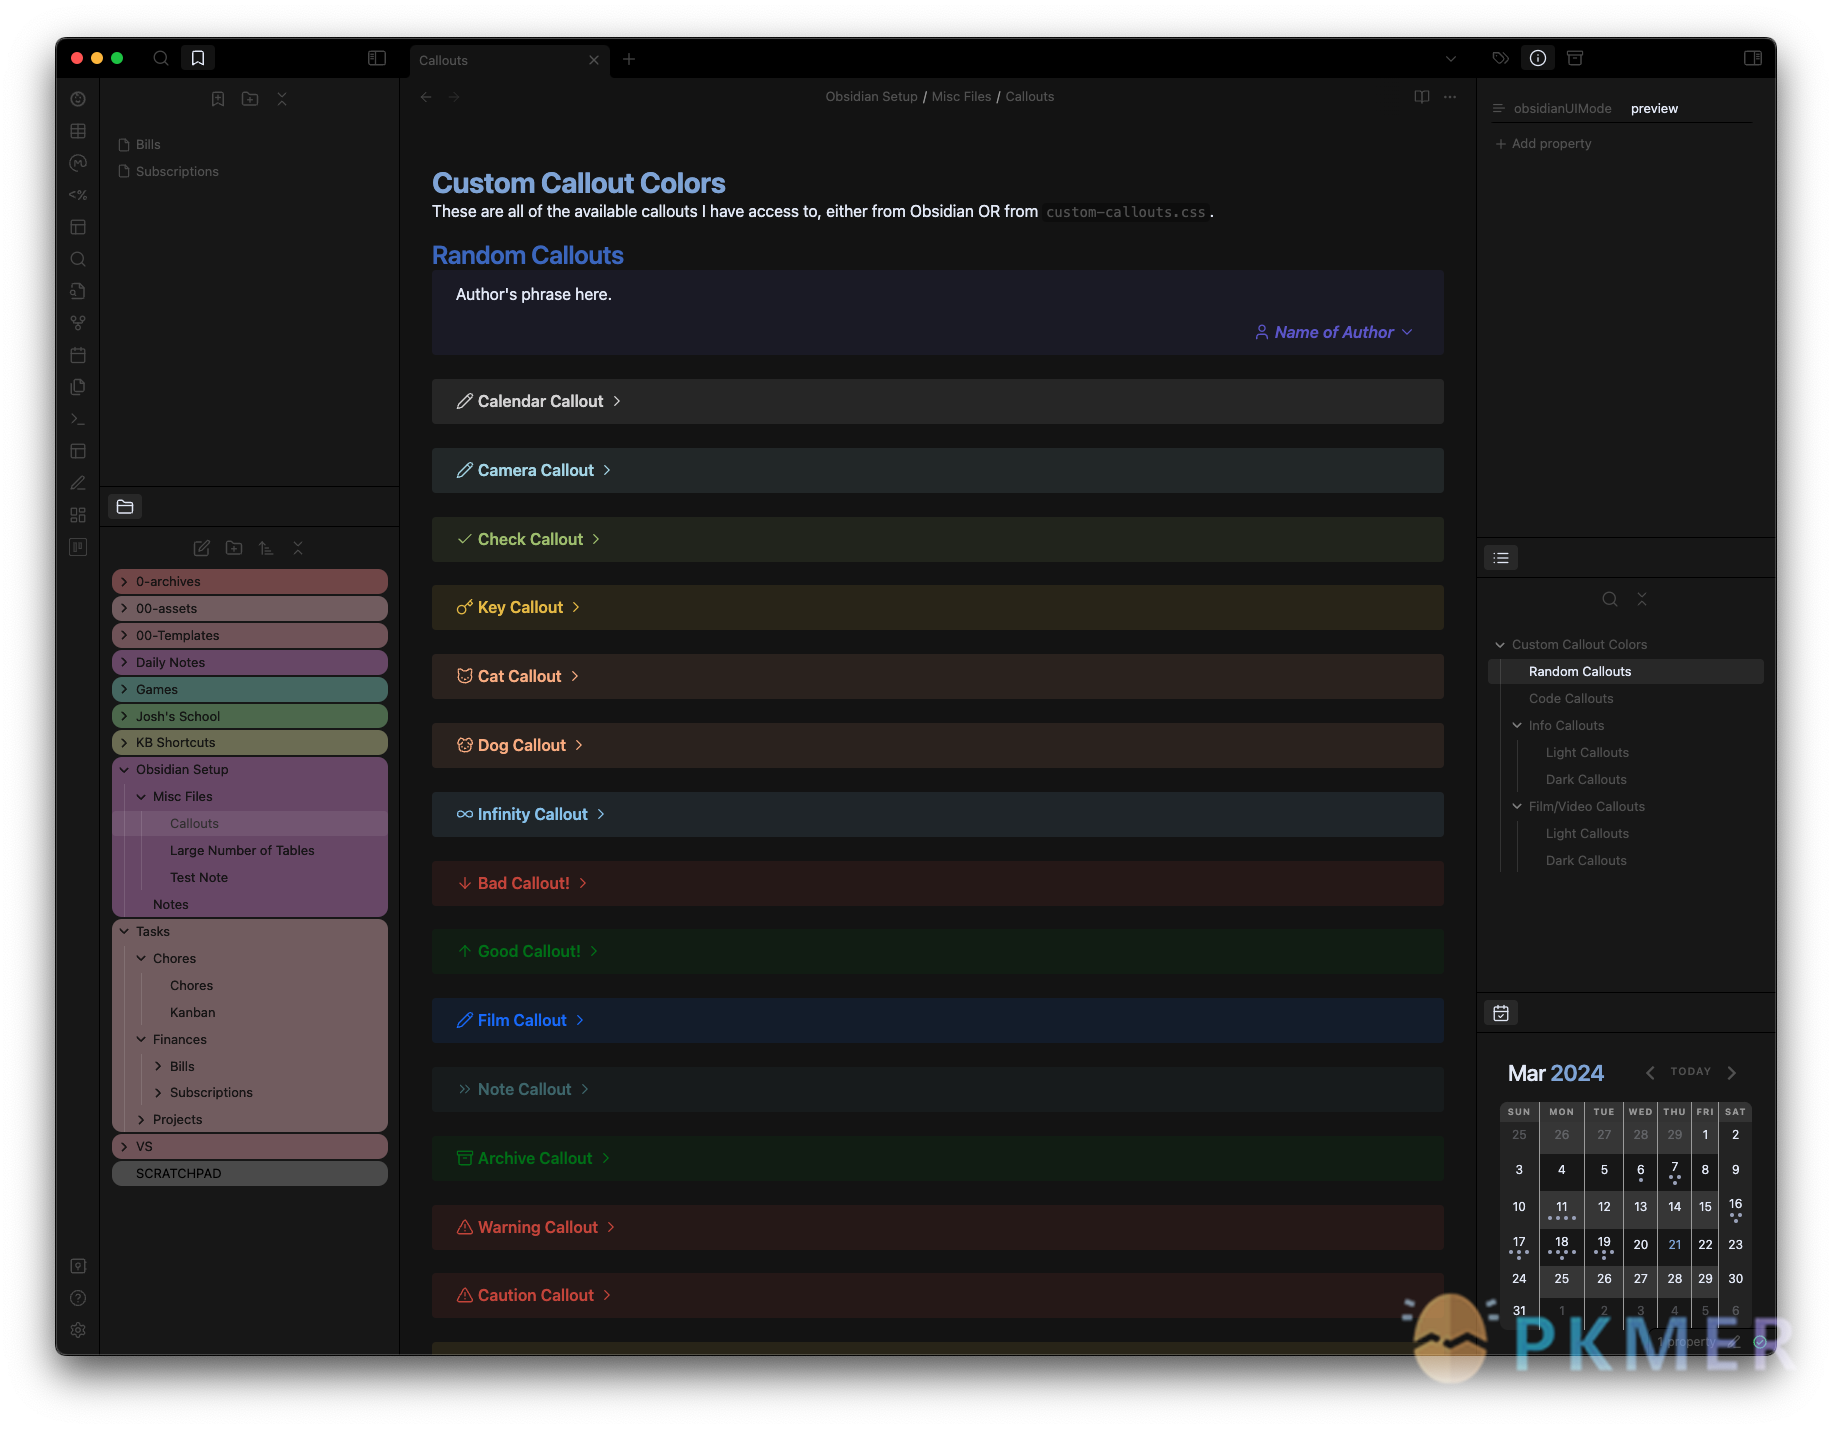Open the tab list dropdown arrow
The image size is (1832, 1429).
1451,59
